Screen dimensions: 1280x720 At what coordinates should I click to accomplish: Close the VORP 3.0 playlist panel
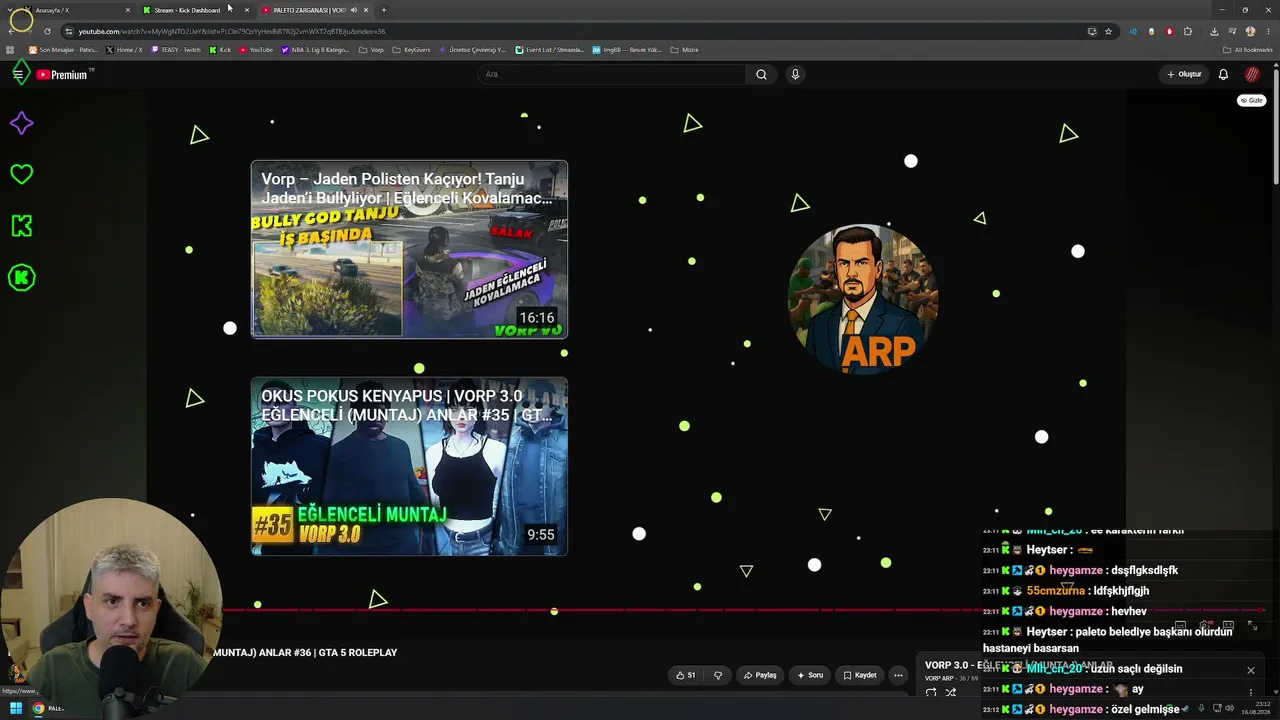coord(1250,670)
